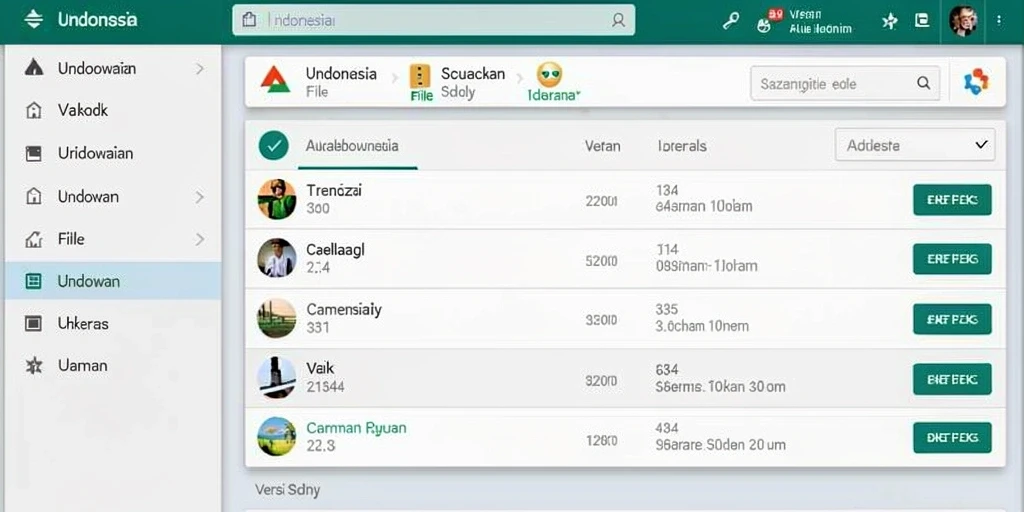Screen dimensions: 1024x512
Task: Click the magnifier in the Indonesiai search bar
Action: coord(618,20)
